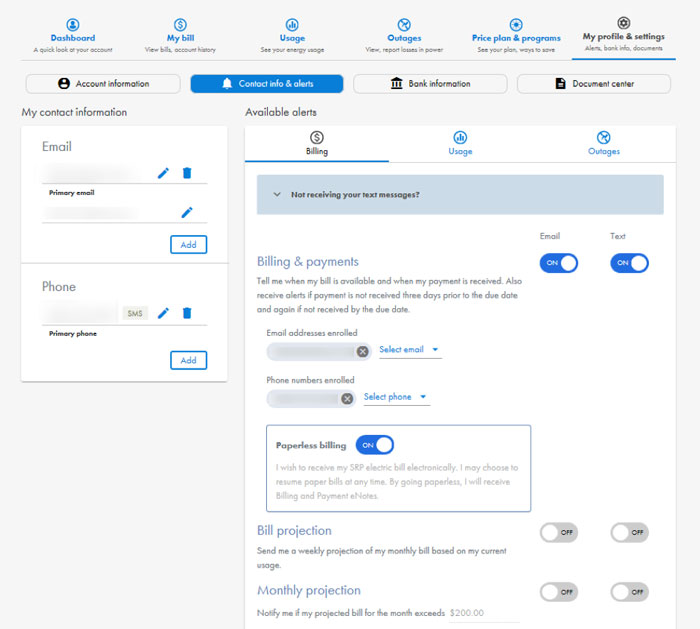This screenshot has width=700, height=629.
Task: Click the My bill dollar icon
Action: [x=180, y=25]
